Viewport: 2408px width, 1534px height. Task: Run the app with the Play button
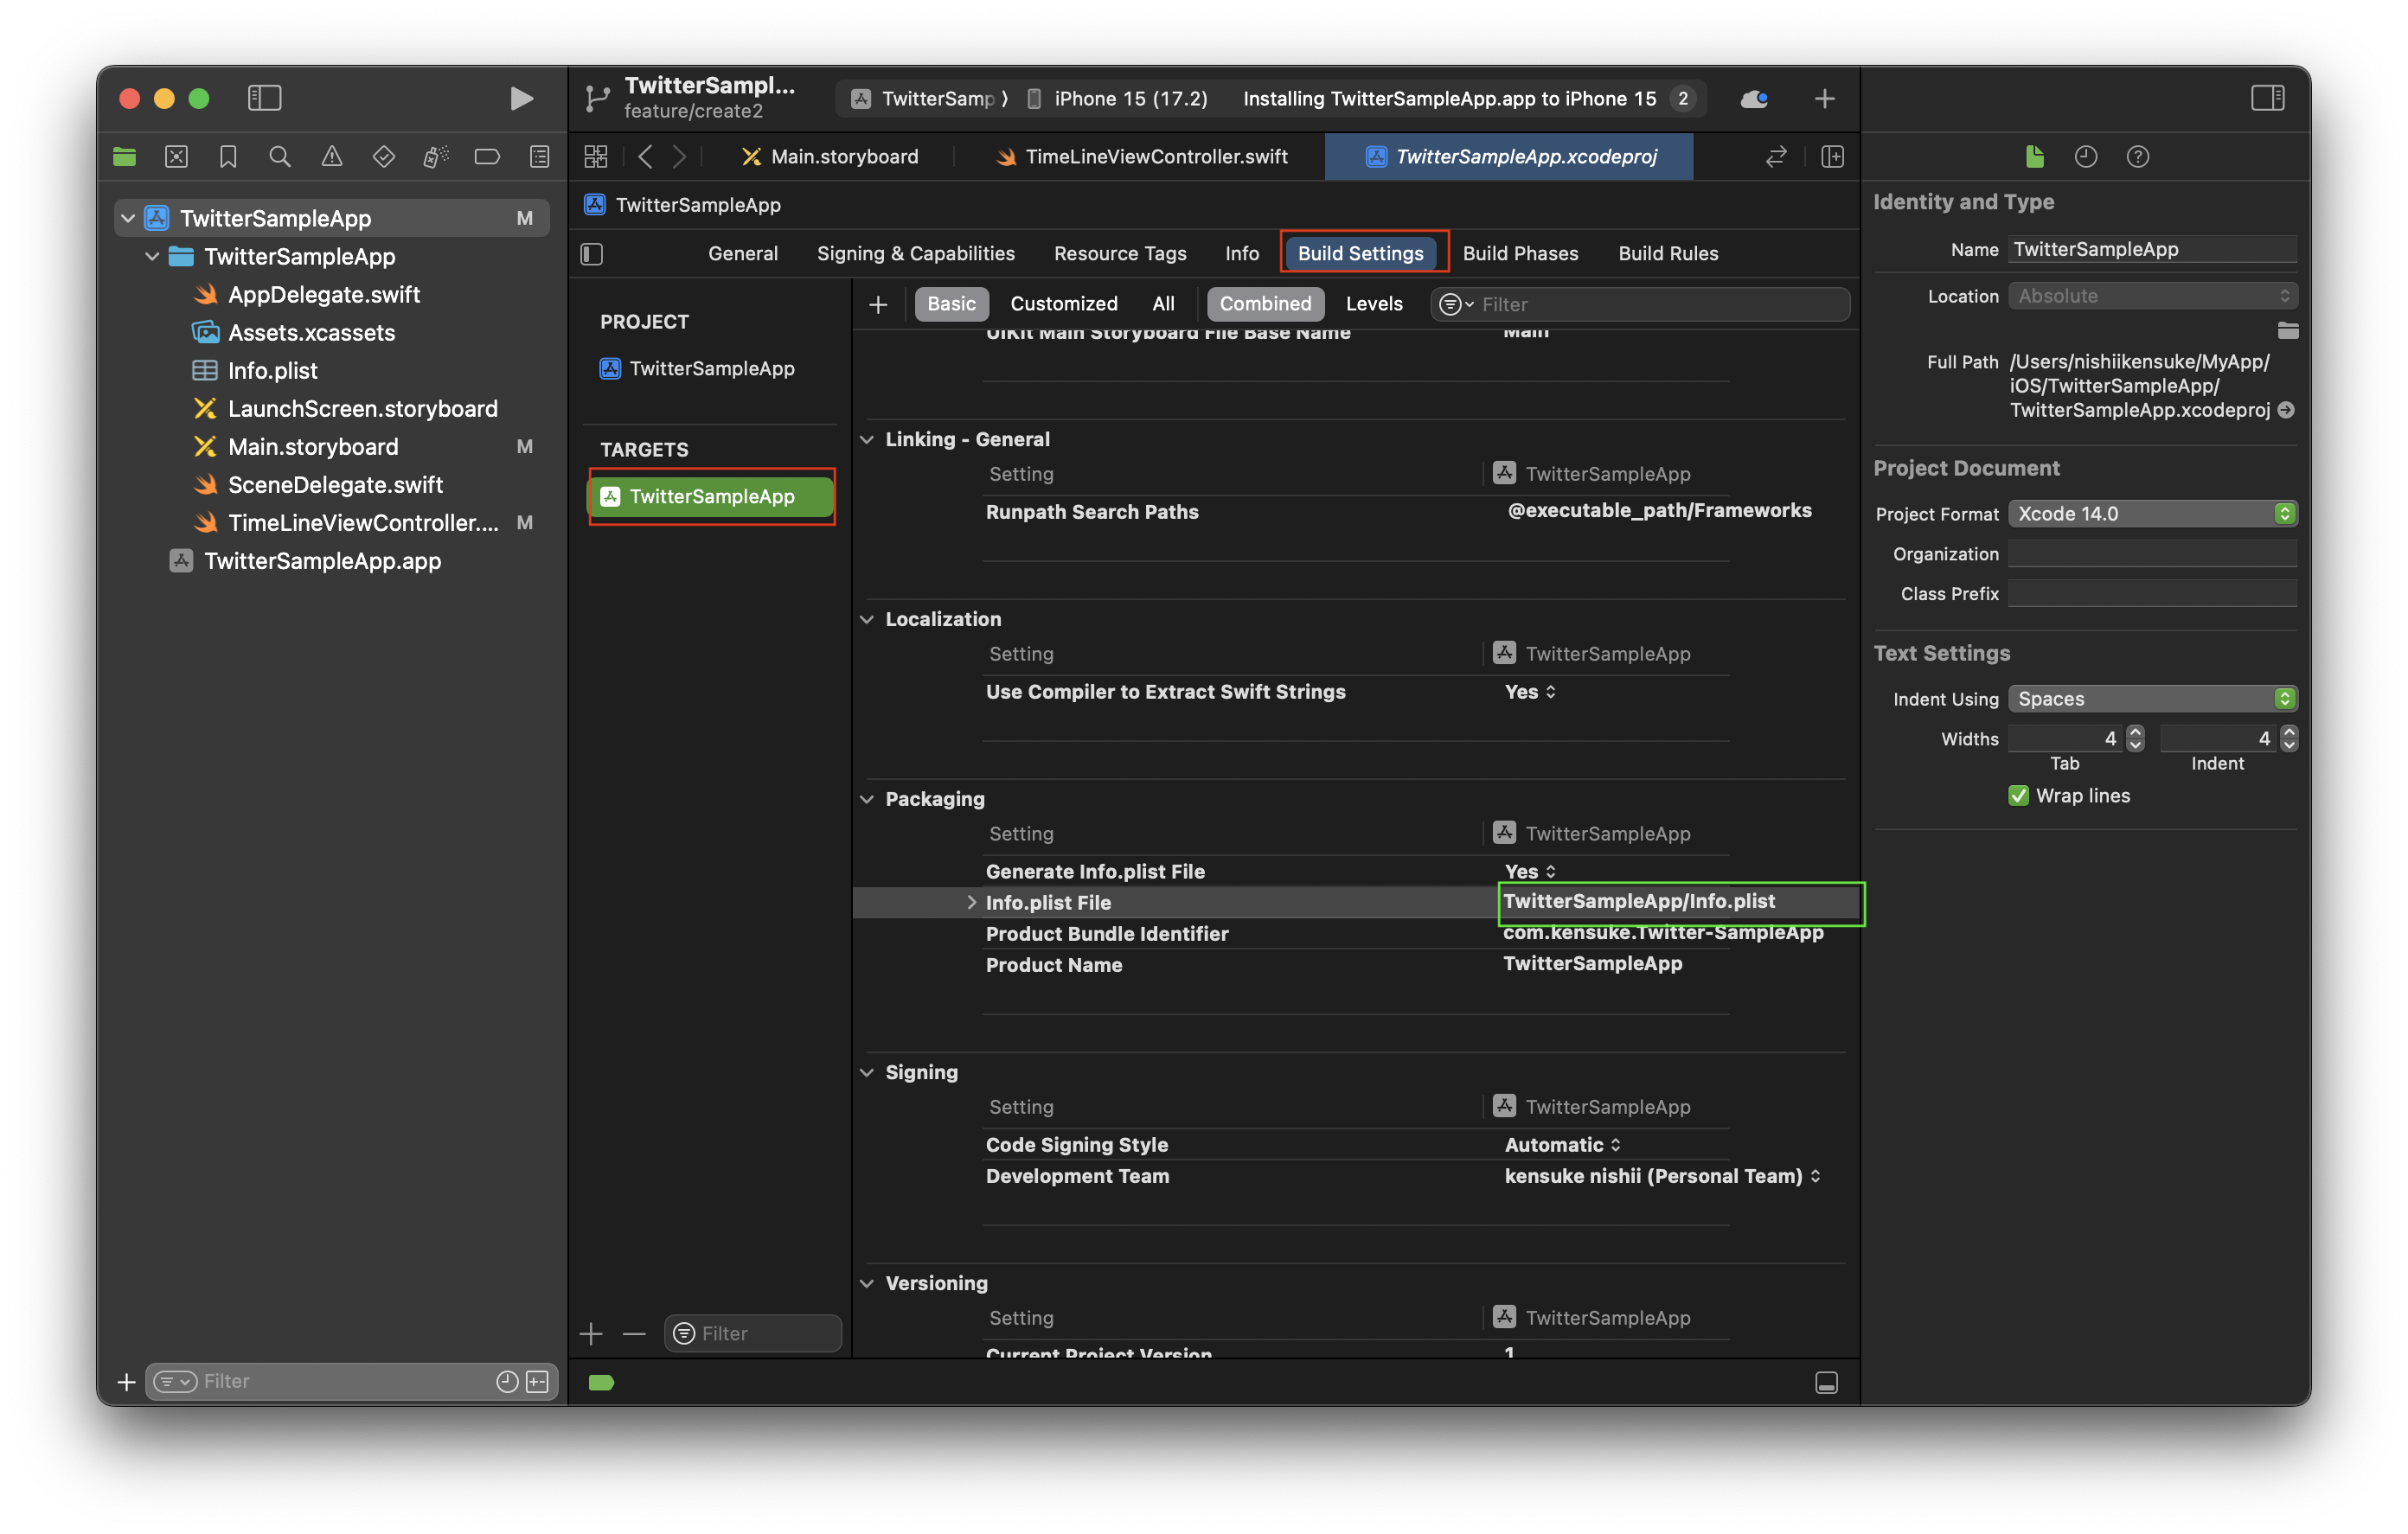click(x=521, y=98)
